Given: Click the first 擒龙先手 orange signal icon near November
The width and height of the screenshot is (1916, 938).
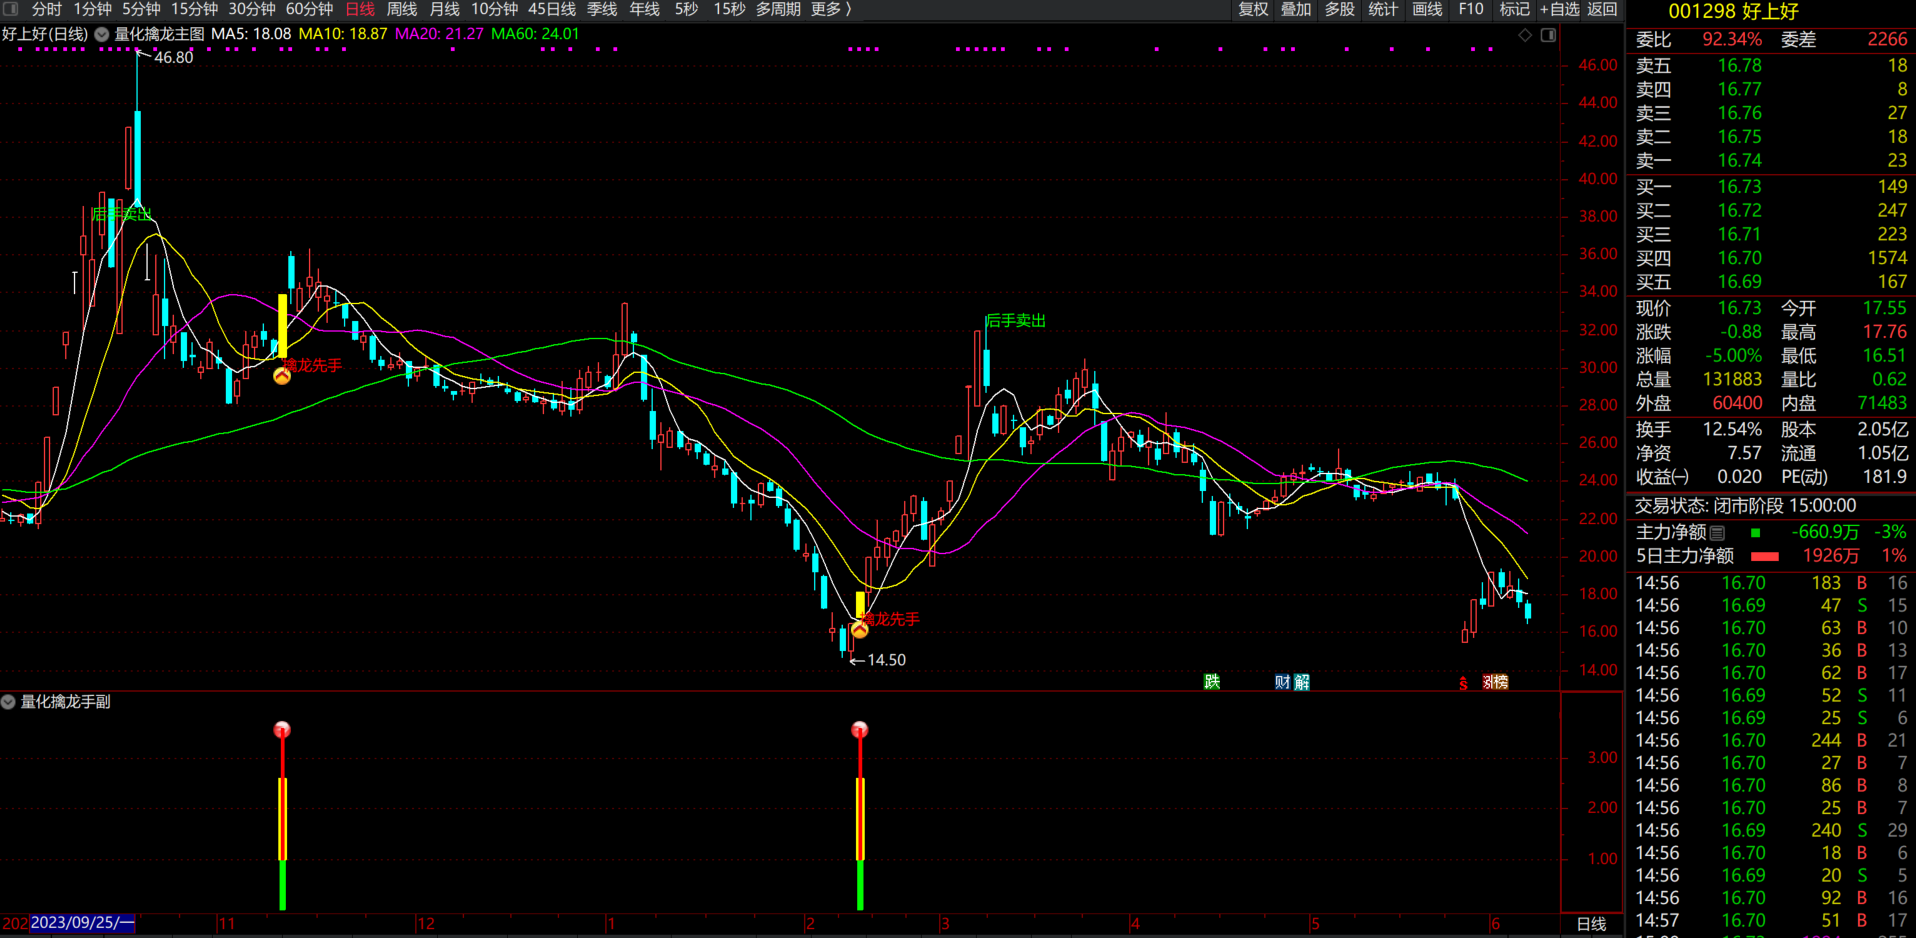Looking at the screenshot, I should point(282,376).
